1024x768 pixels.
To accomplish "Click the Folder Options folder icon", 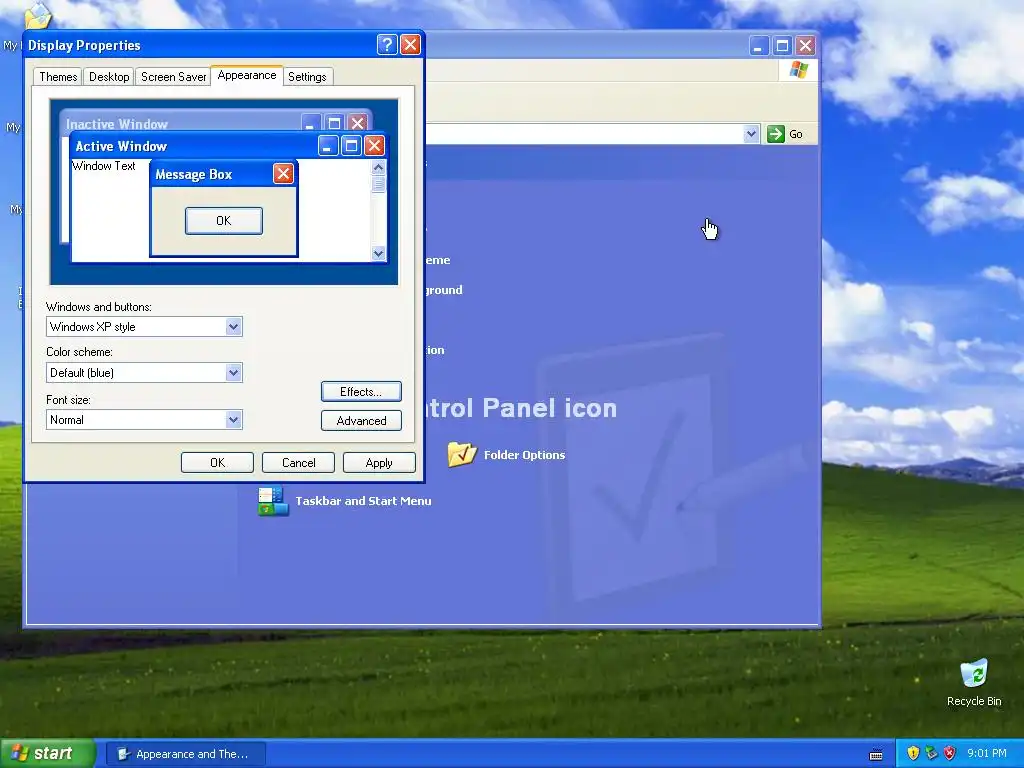I will pos(462,454).
